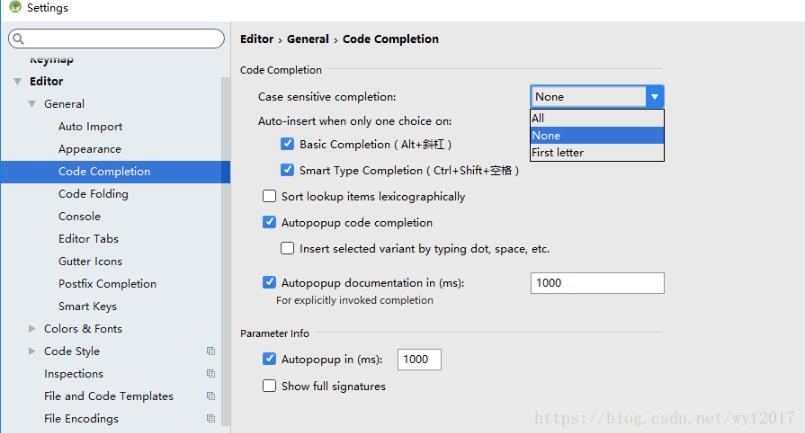Click the icon beside File and Code Templates
Image resolution: width=805 pixels, height=433 pixels.
[211, 397]
